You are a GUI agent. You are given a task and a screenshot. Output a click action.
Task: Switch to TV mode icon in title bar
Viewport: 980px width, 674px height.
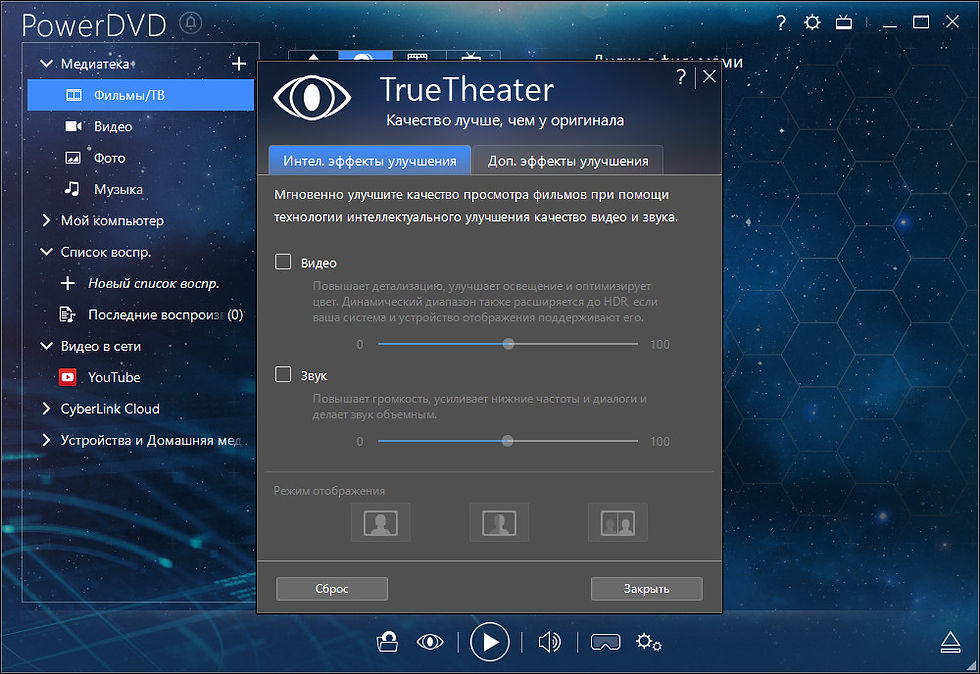[844, 23]
